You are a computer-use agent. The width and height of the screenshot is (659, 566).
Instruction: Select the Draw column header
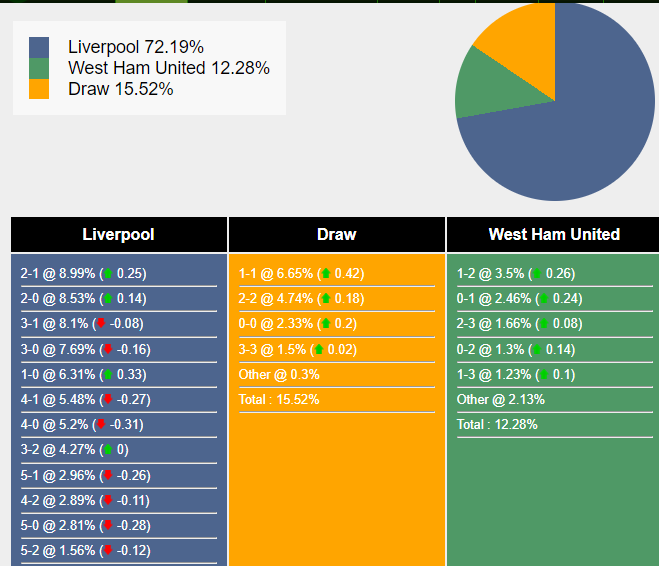click(x=337, y=235)
